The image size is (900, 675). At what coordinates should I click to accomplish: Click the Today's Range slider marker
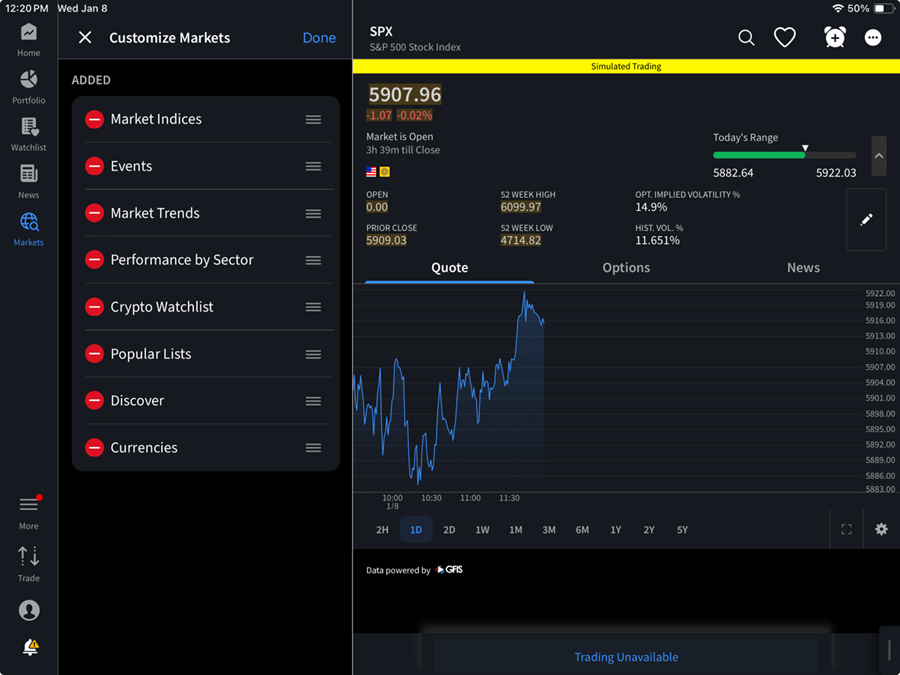coord(805,146)
